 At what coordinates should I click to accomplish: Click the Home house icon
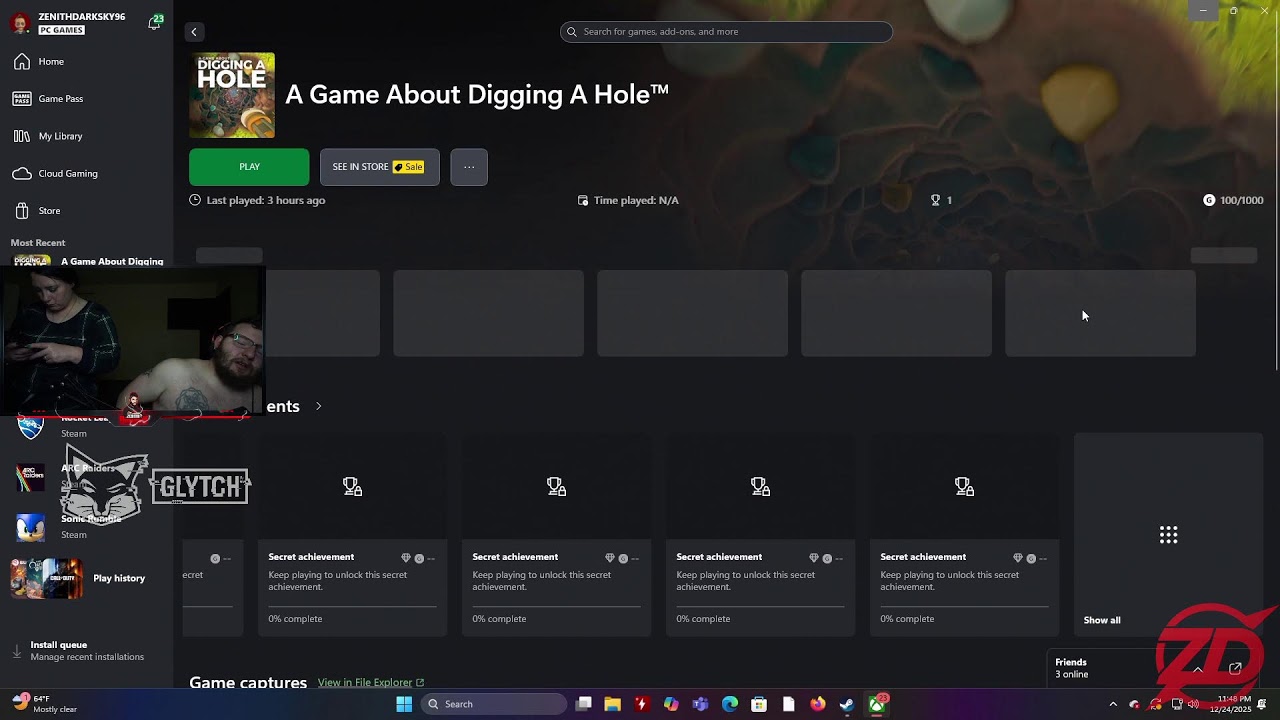(x=22, y=62)
